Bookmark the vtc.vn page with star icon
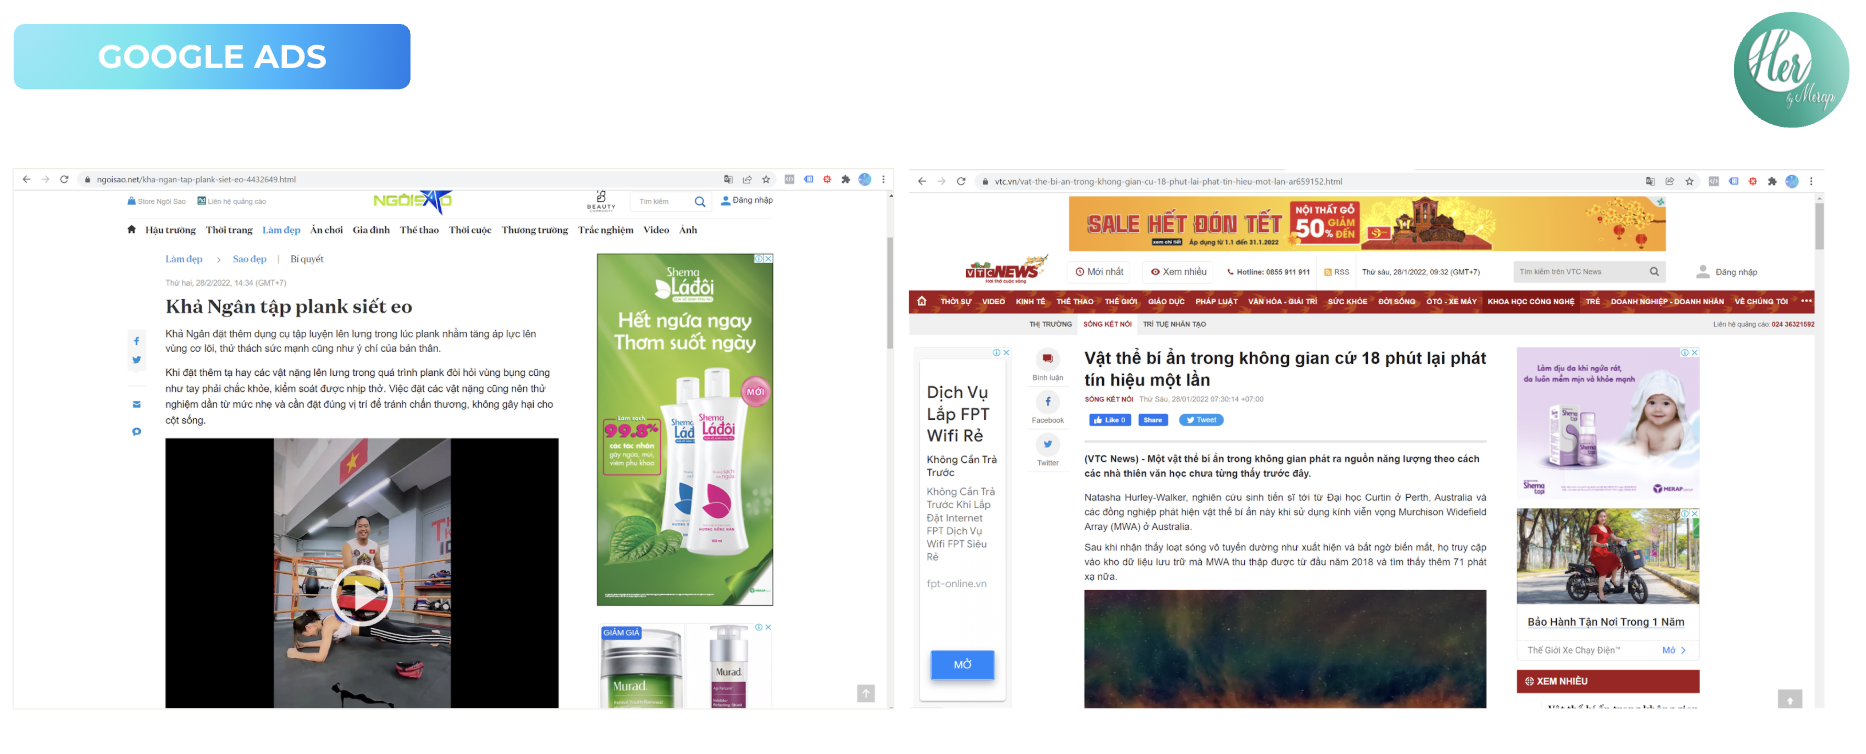 (1690, 182)
